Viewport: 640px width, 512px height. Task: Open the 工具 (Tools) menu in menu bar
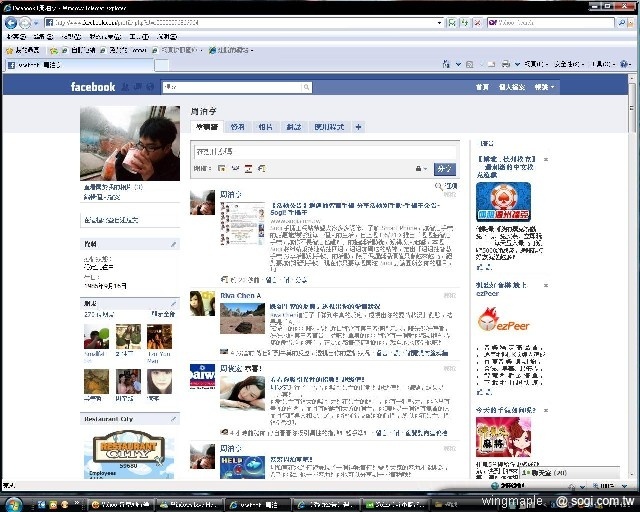click(x=139, y=37)
